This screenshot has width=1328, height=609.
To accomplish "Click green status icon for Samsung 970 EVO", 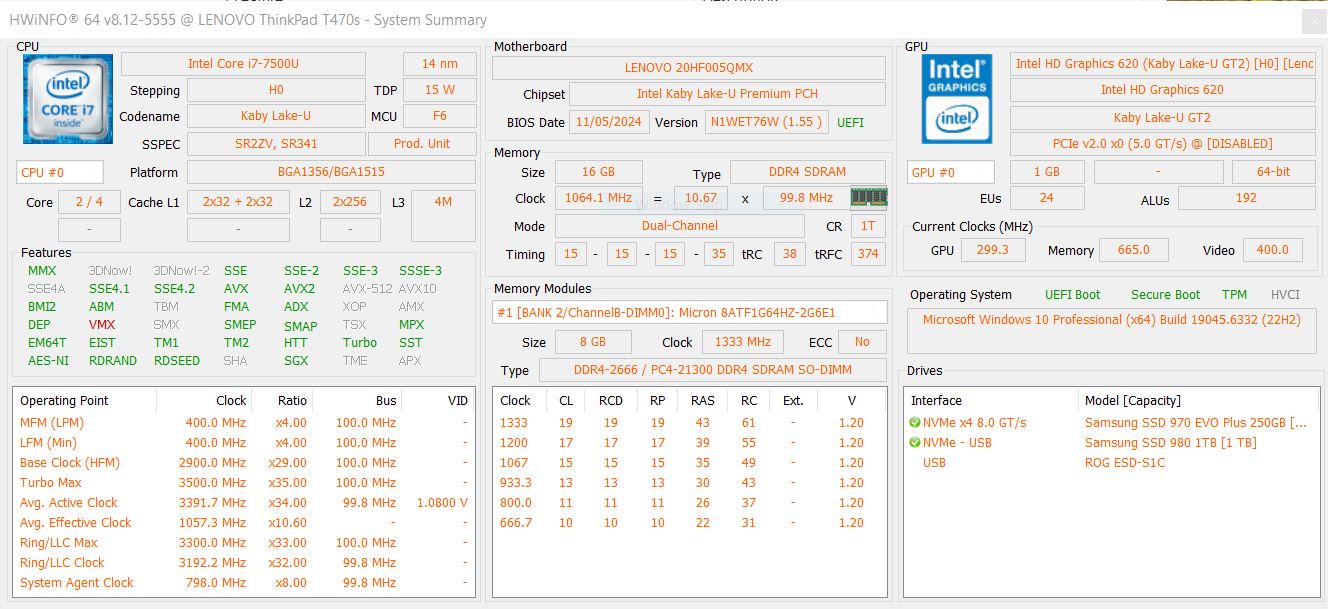I will [915, 423].
